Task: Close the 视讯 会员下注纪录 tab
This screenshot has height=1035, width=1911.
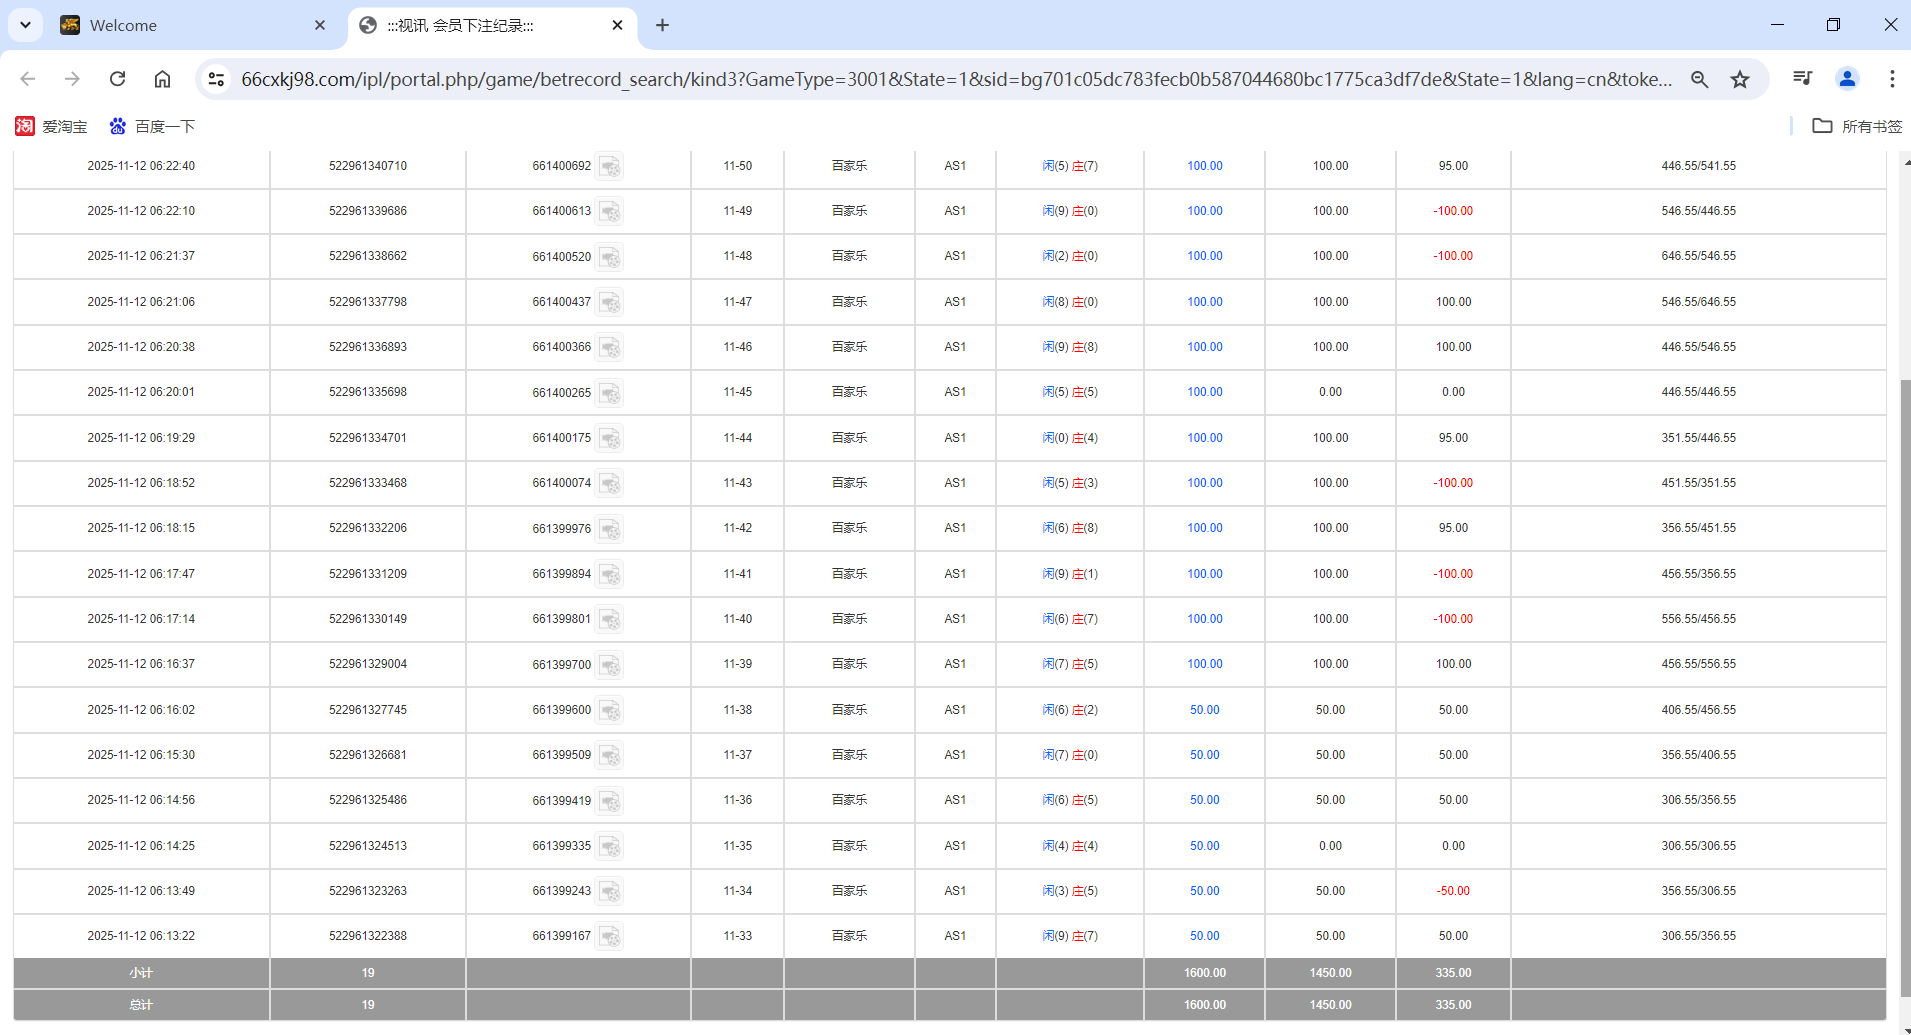Action: point(617,25)
